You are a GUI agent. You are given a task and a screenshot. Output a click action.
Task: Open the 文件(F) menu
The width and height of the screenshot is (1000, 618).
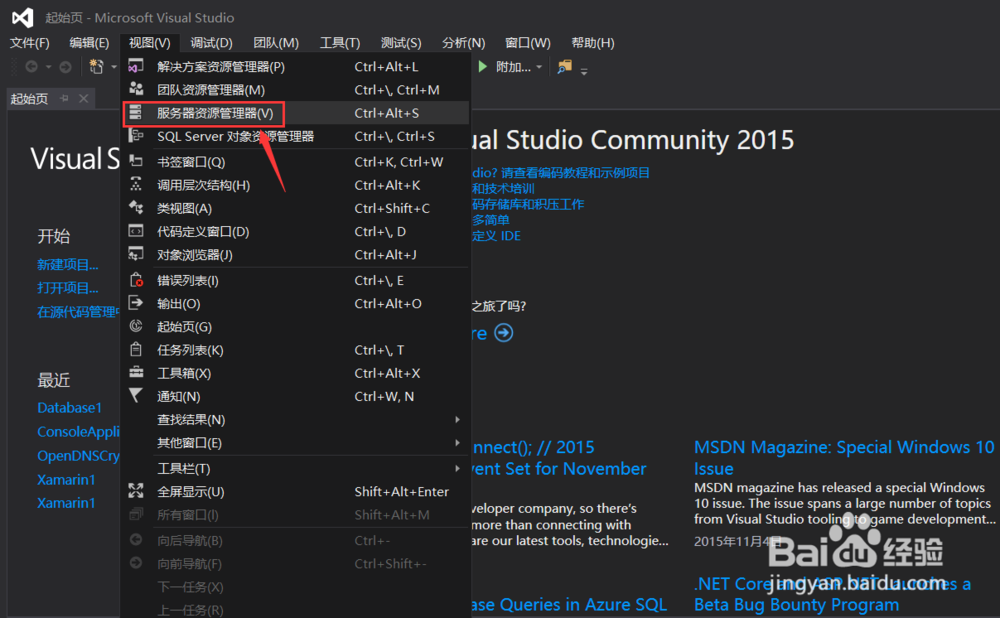coord(29,43)
